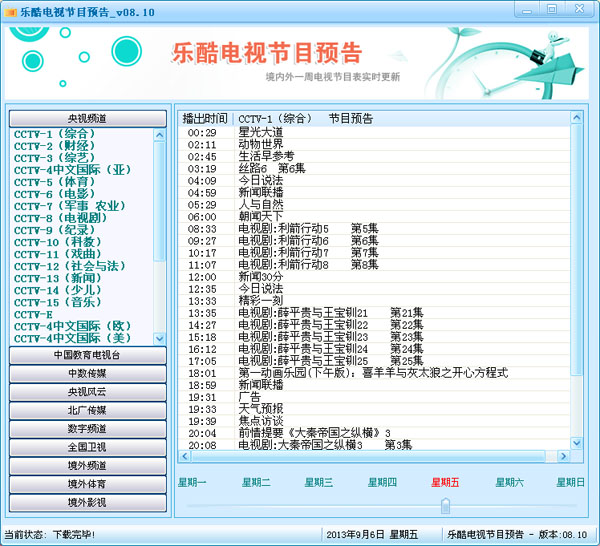Select channel CCTV-11（戏曲）

pyautogui.click(x=58, y=254)
